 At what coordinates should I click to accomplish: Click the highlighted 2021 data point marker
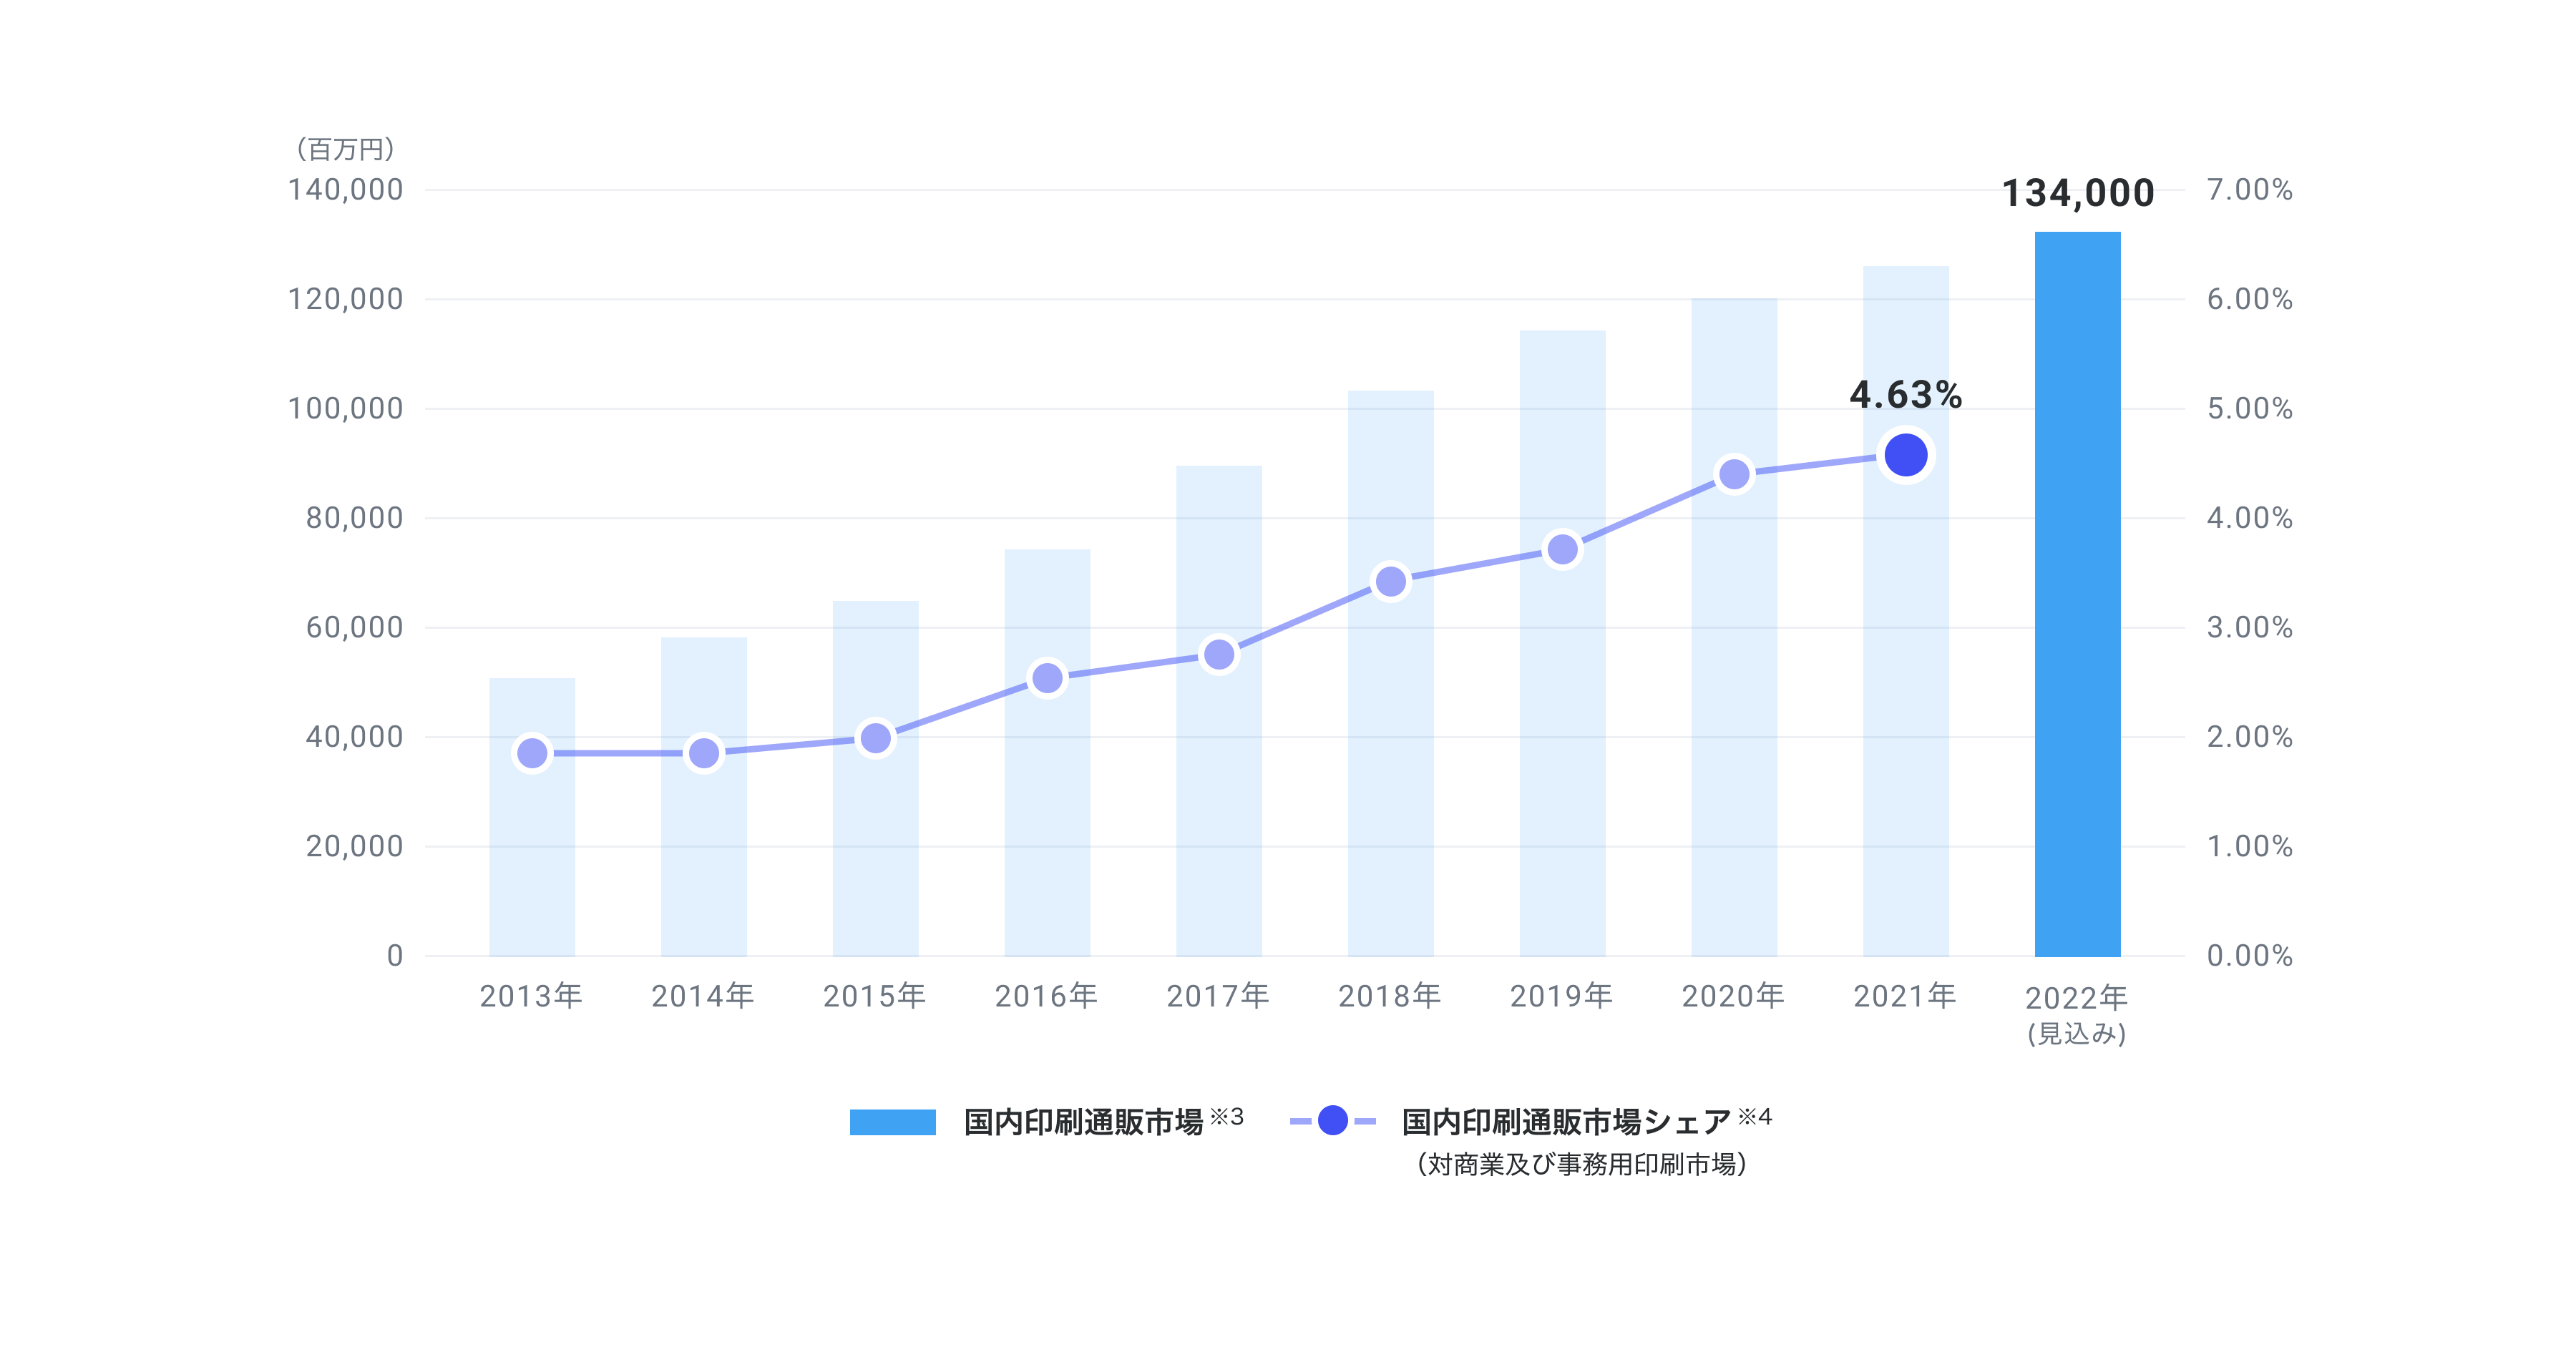pos(1905,455)
